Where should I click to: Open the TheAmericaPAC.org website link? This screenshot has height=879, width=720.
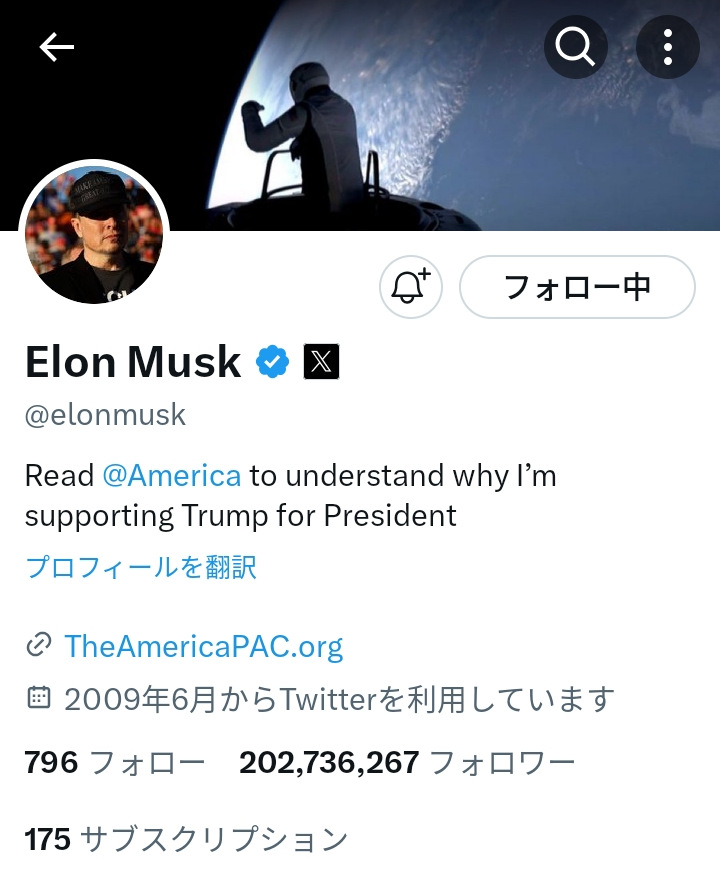coord(203,646)
